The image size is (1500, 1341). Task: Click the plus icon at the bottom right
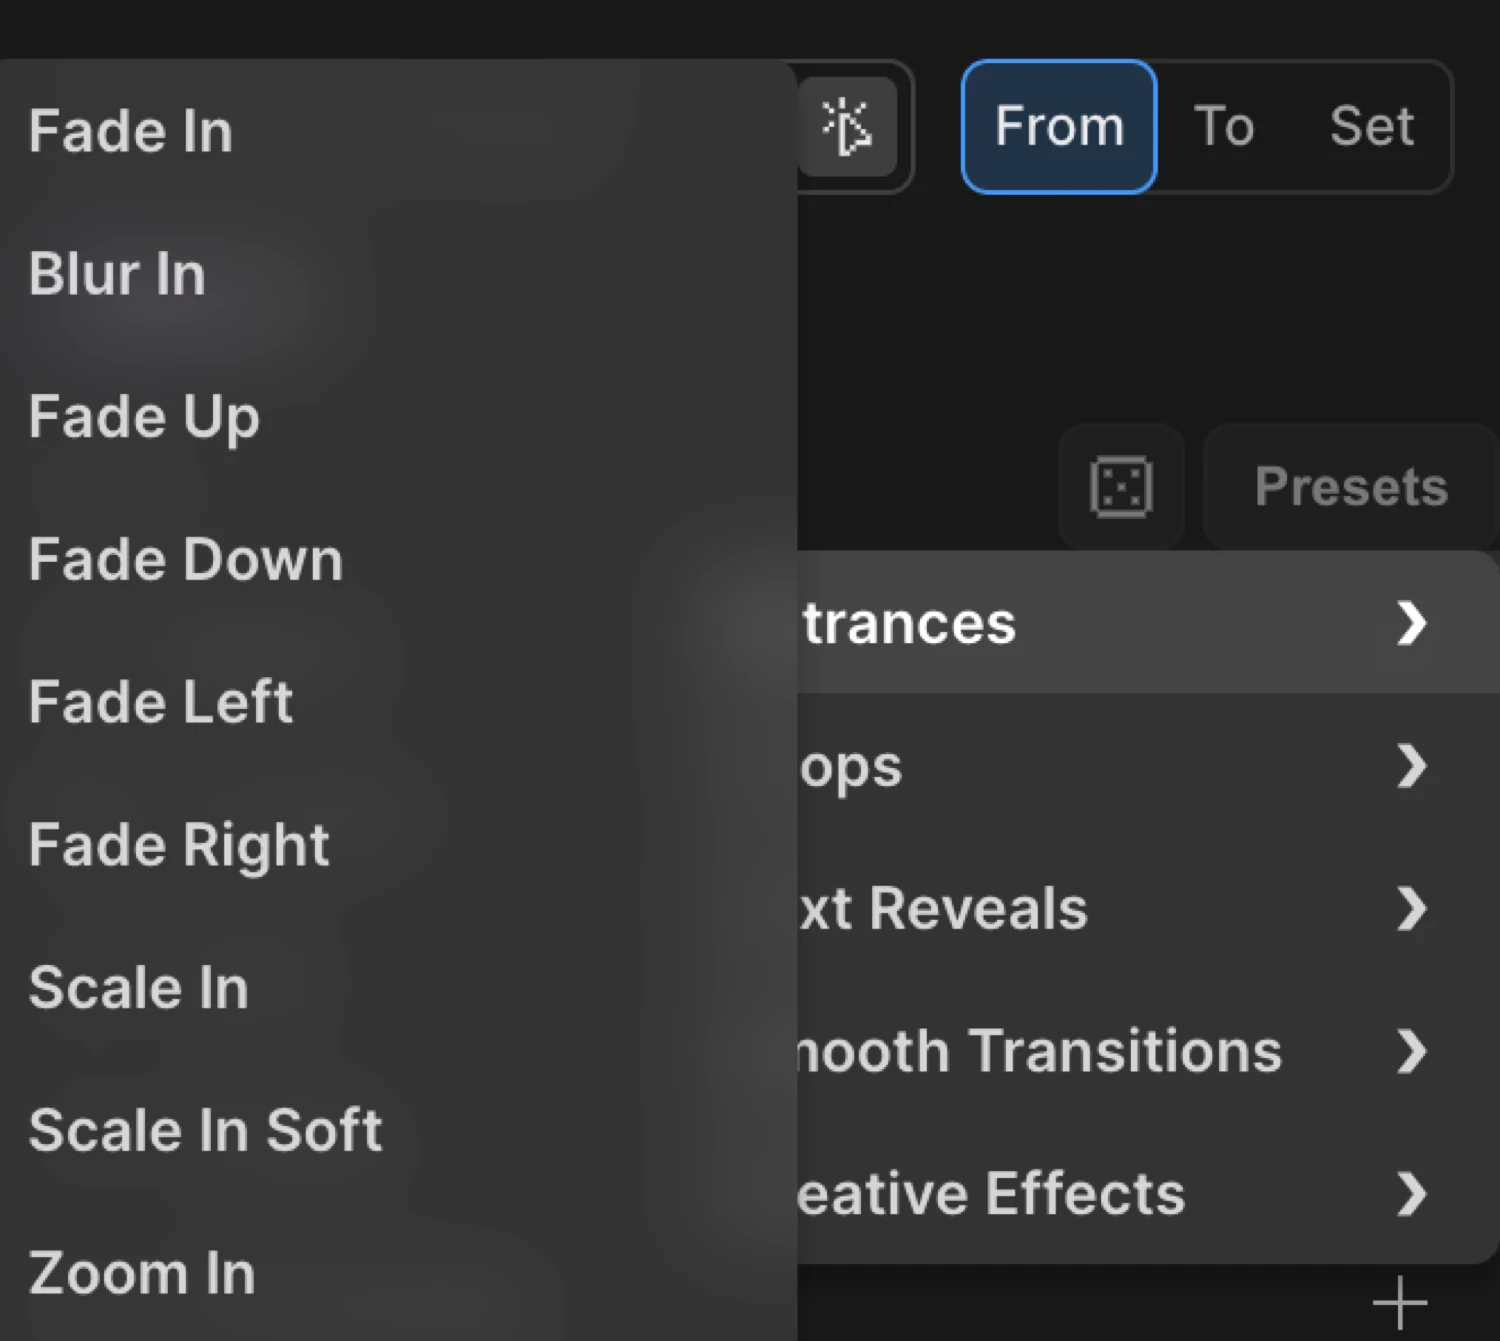[x=1399, y=1301]
